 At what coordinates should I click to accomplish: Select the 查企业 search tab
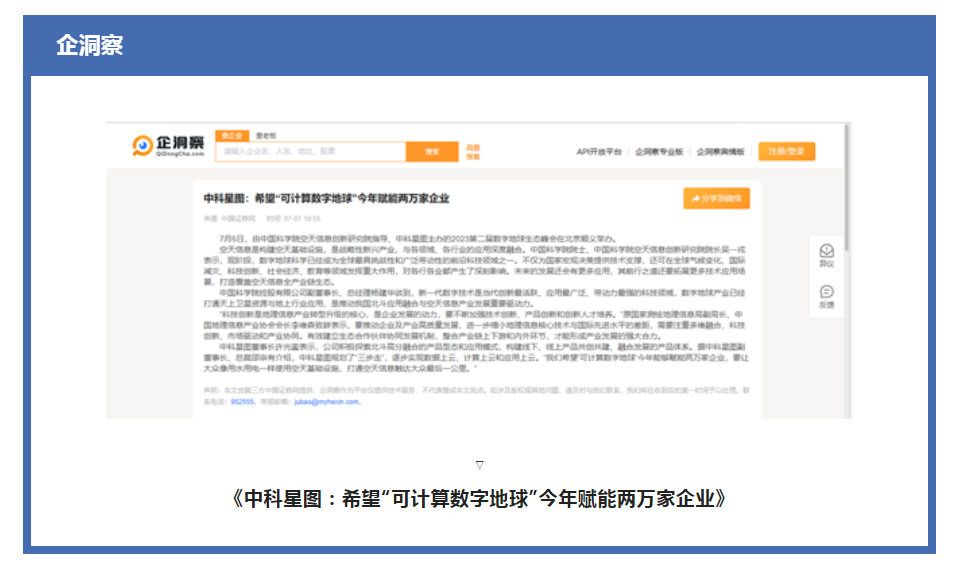233,134
